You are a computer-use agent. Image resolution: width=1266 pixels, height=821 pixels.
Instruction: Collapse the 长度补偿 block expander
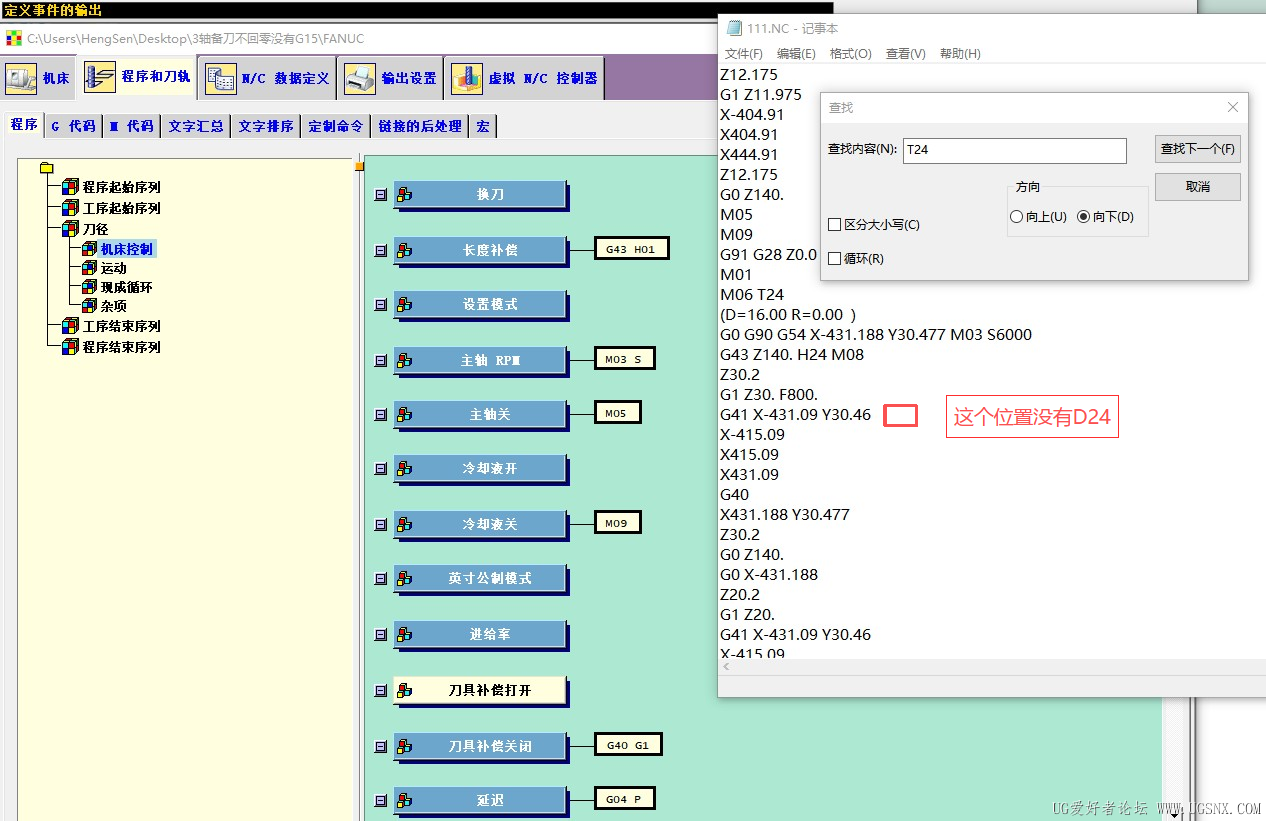(x=380, y=251)
